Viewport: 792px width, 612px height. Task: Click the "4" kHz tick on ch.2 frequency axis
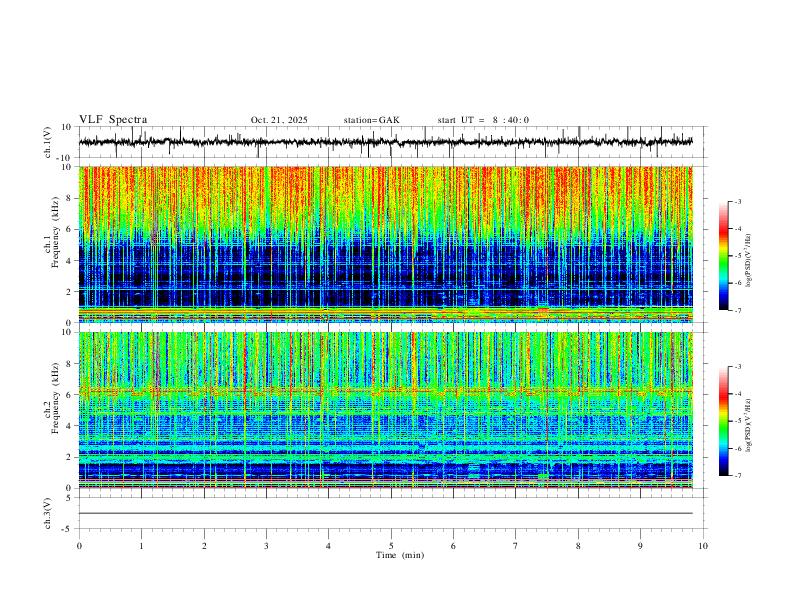70,426
